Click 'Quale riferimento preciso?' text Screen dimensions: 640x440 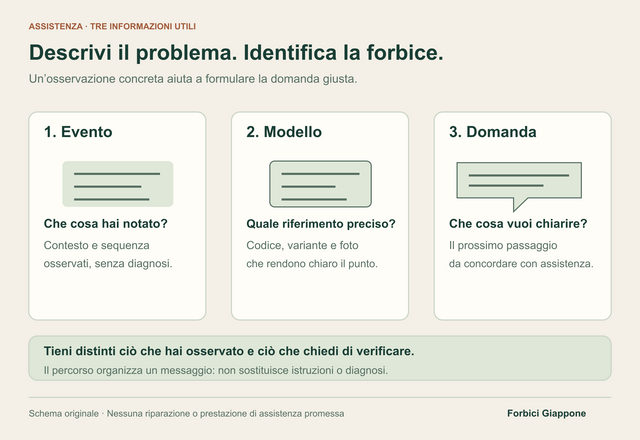tap(321, 224)
